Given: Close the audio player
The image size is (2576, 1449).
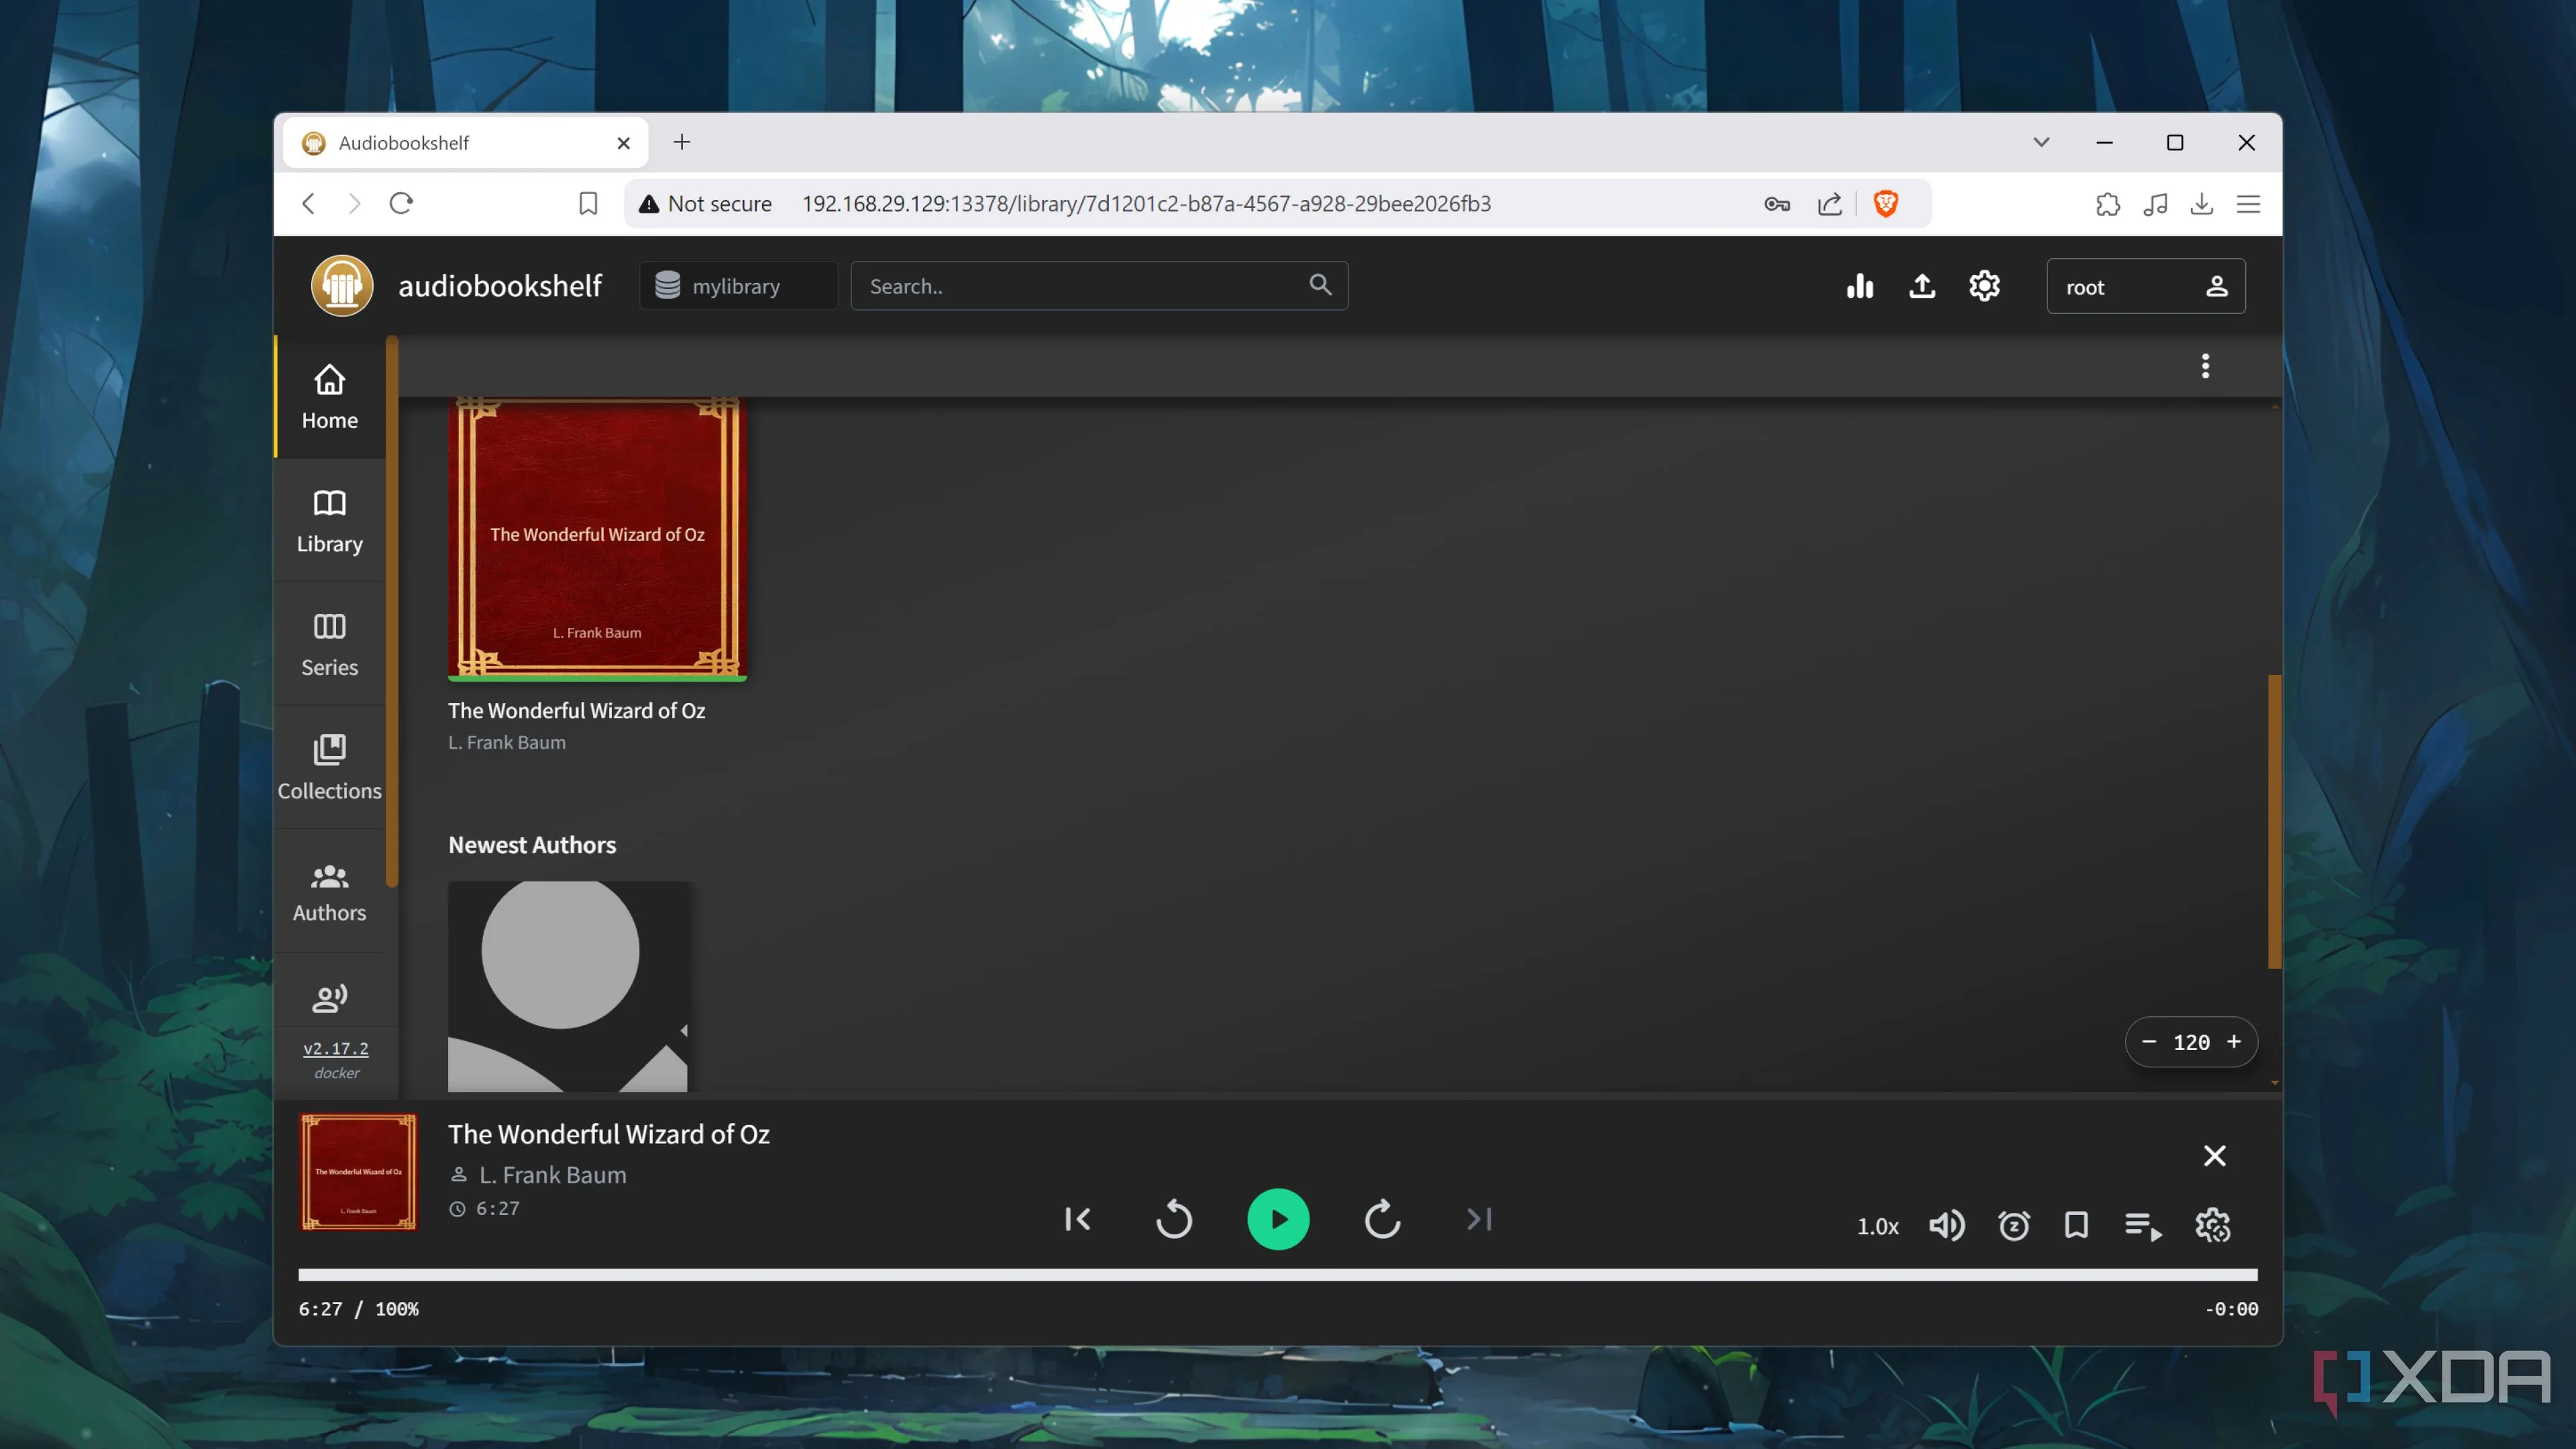Looking at the screenshot, I should [x=2214, y=1155].
